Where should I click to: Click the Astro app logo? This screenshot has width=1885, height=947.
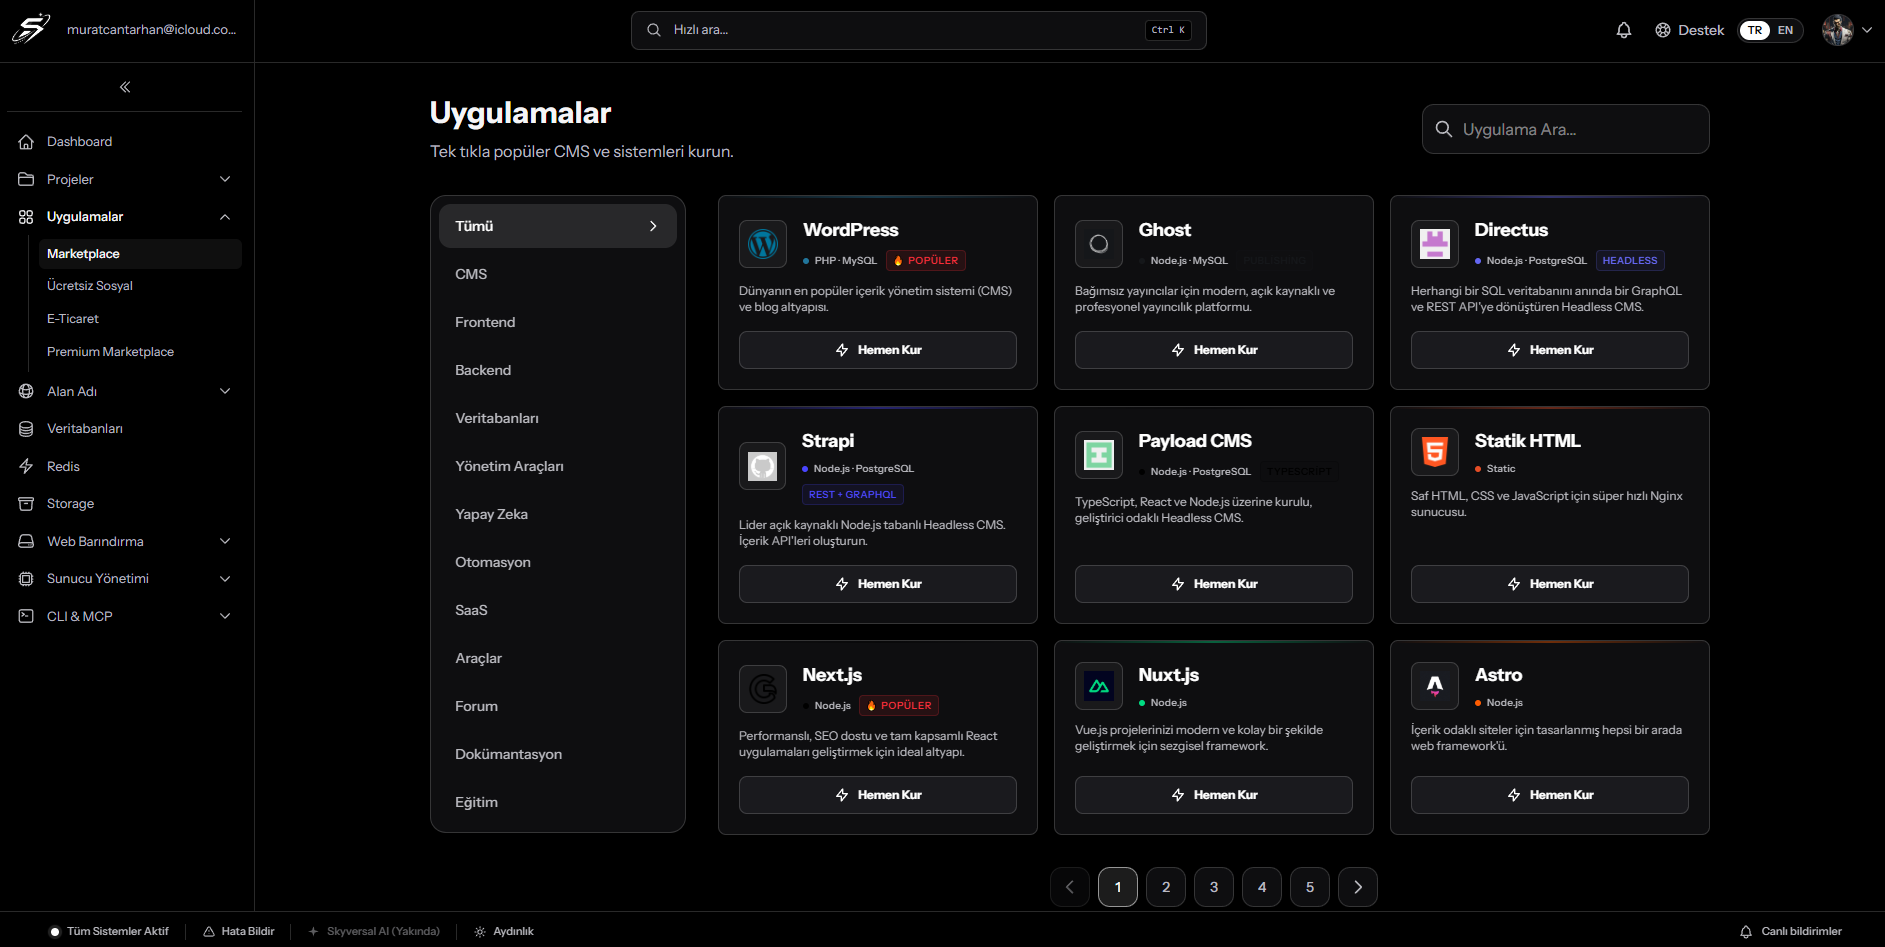[1435, 686]
